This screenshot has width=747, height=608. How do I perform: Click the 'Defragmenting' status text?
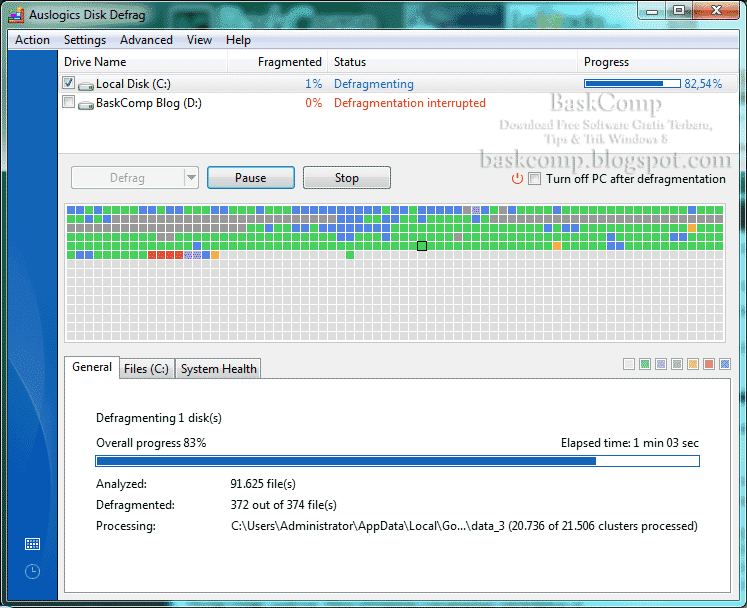point(374,84)
